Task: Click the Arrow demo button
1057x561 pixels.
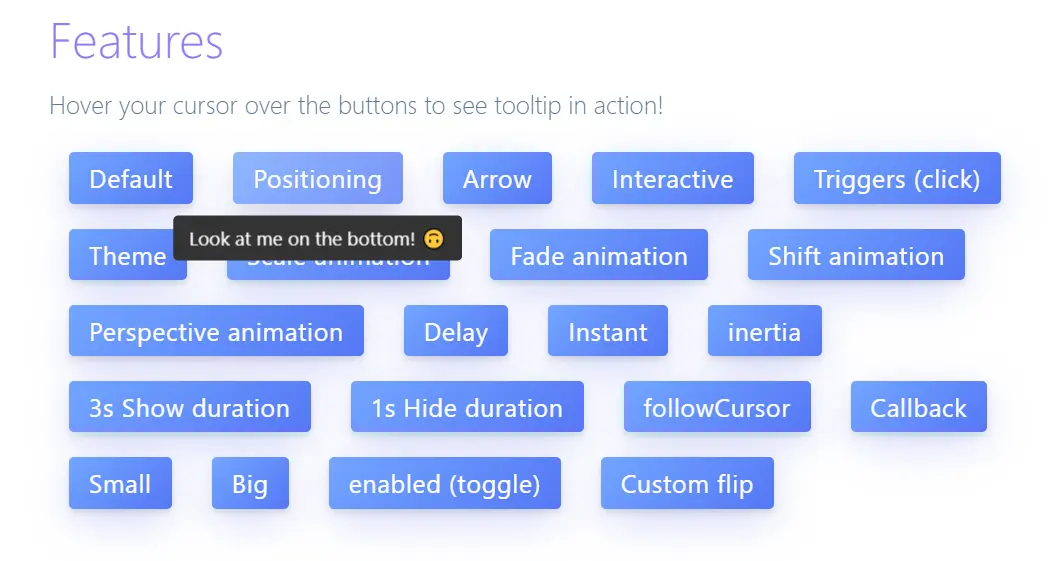Action: pos(497,179)
